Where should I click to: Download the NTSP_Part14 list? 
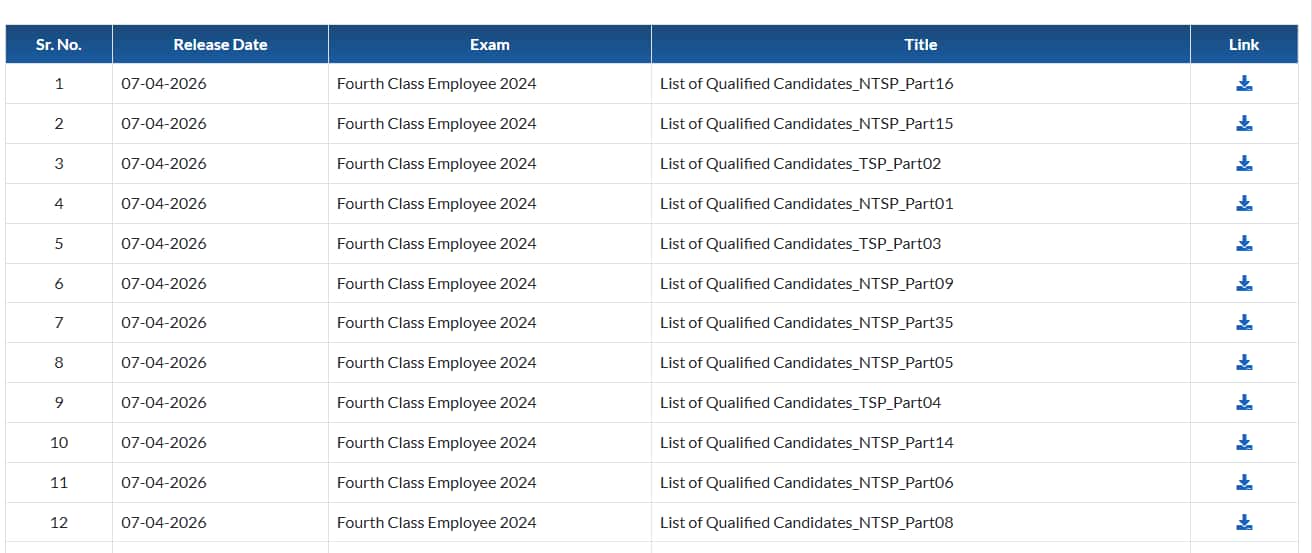coord(1244,442)
